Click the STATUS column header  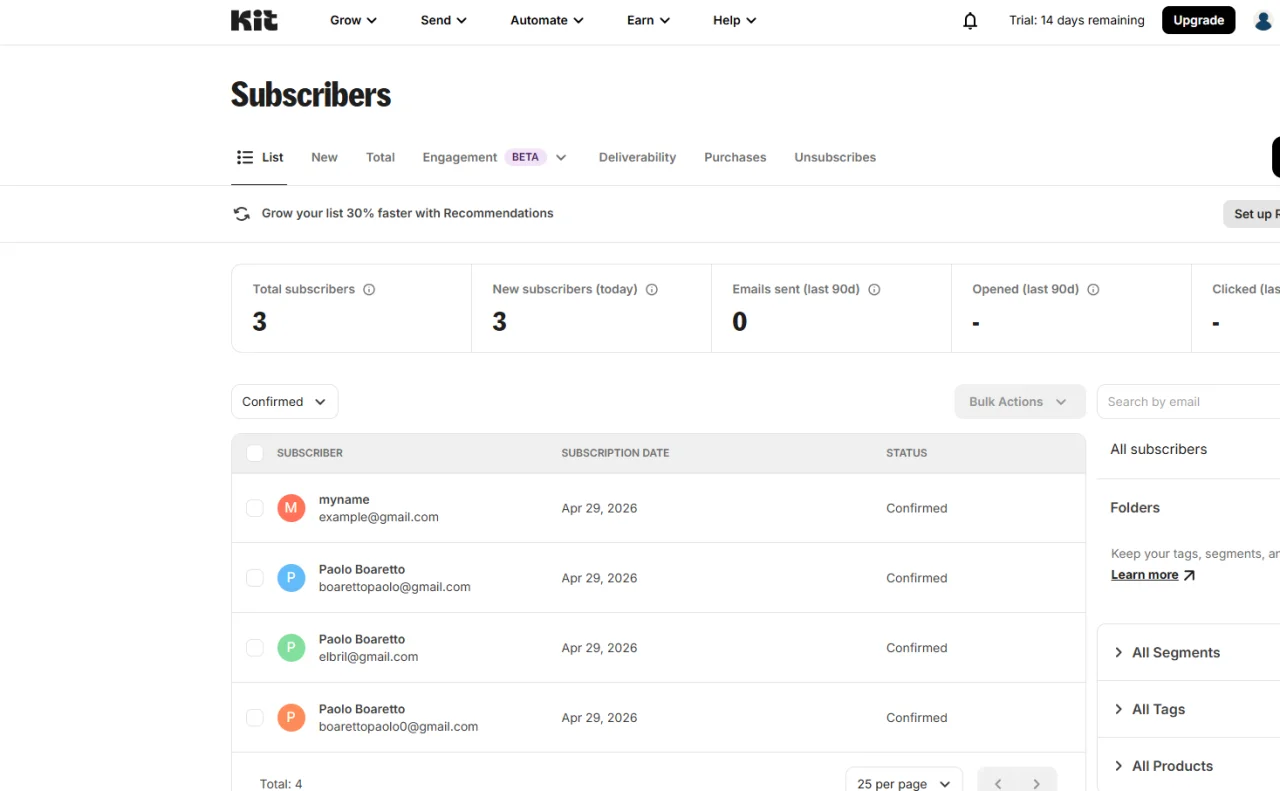tap(906, 453)
